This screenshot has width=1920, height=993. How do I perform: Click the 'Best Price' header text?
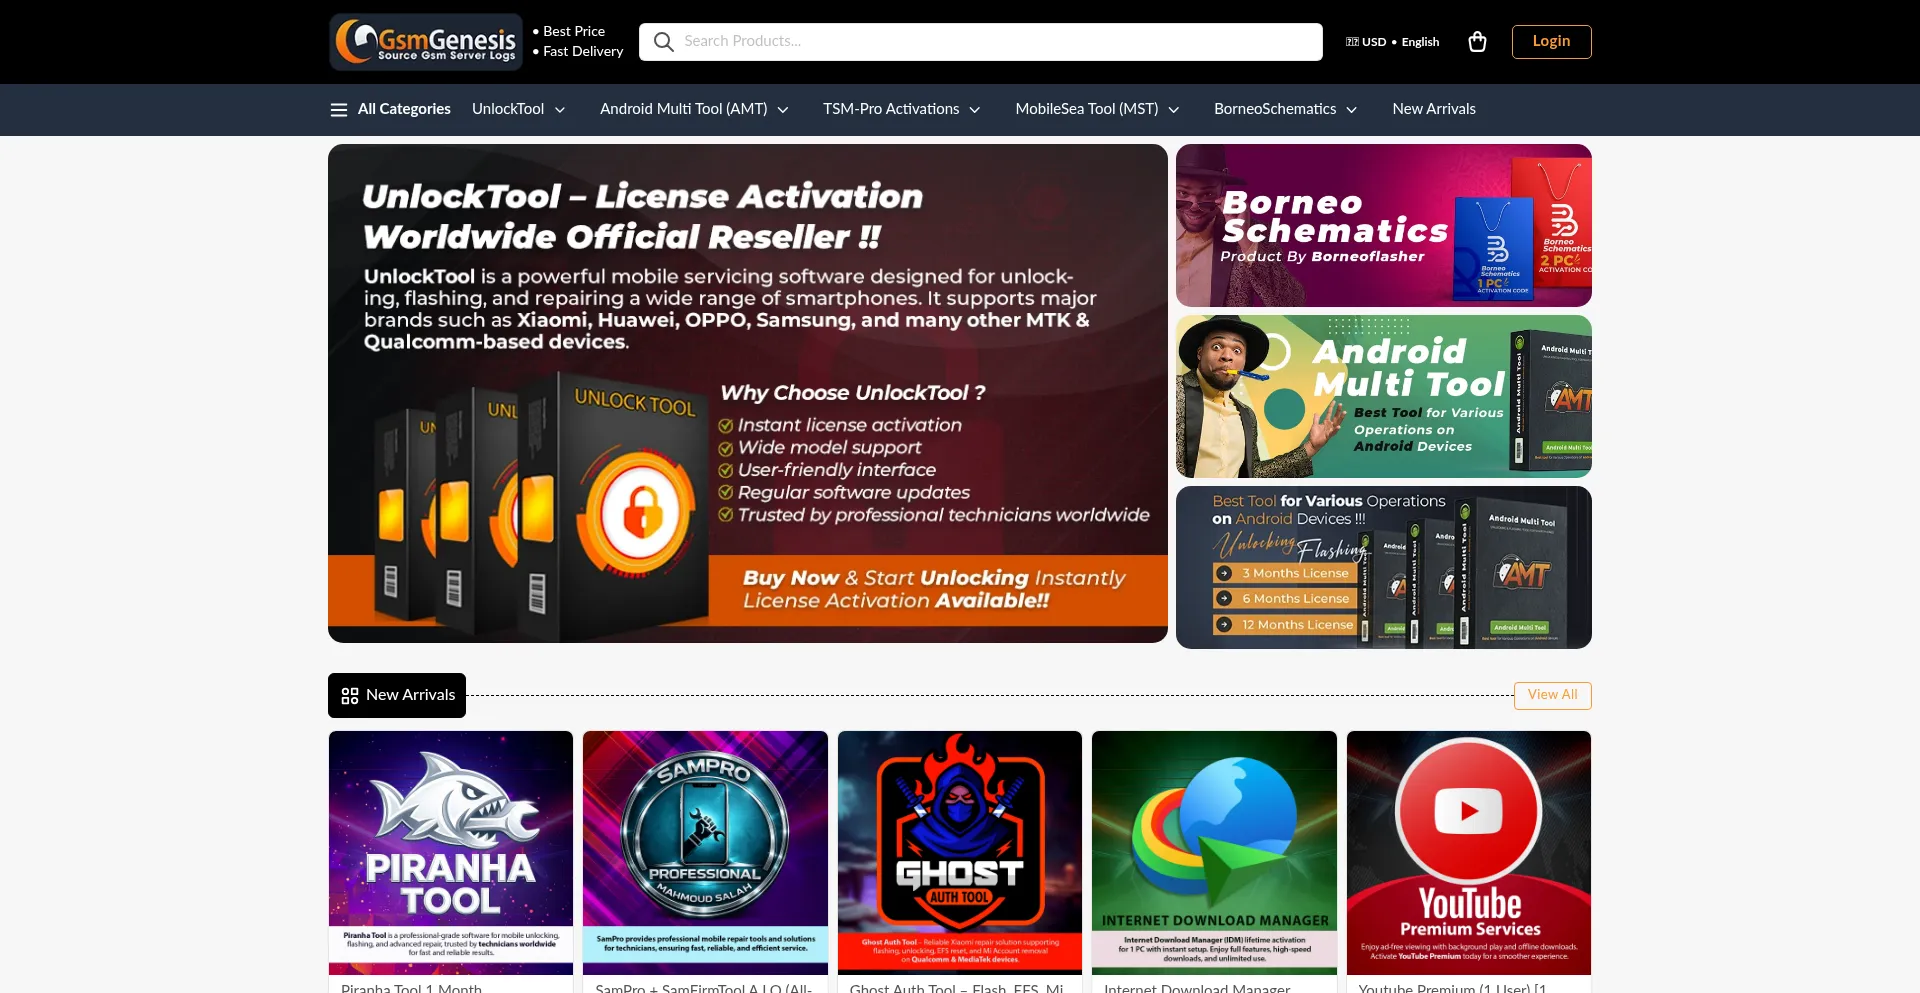(x=574, y=32)
